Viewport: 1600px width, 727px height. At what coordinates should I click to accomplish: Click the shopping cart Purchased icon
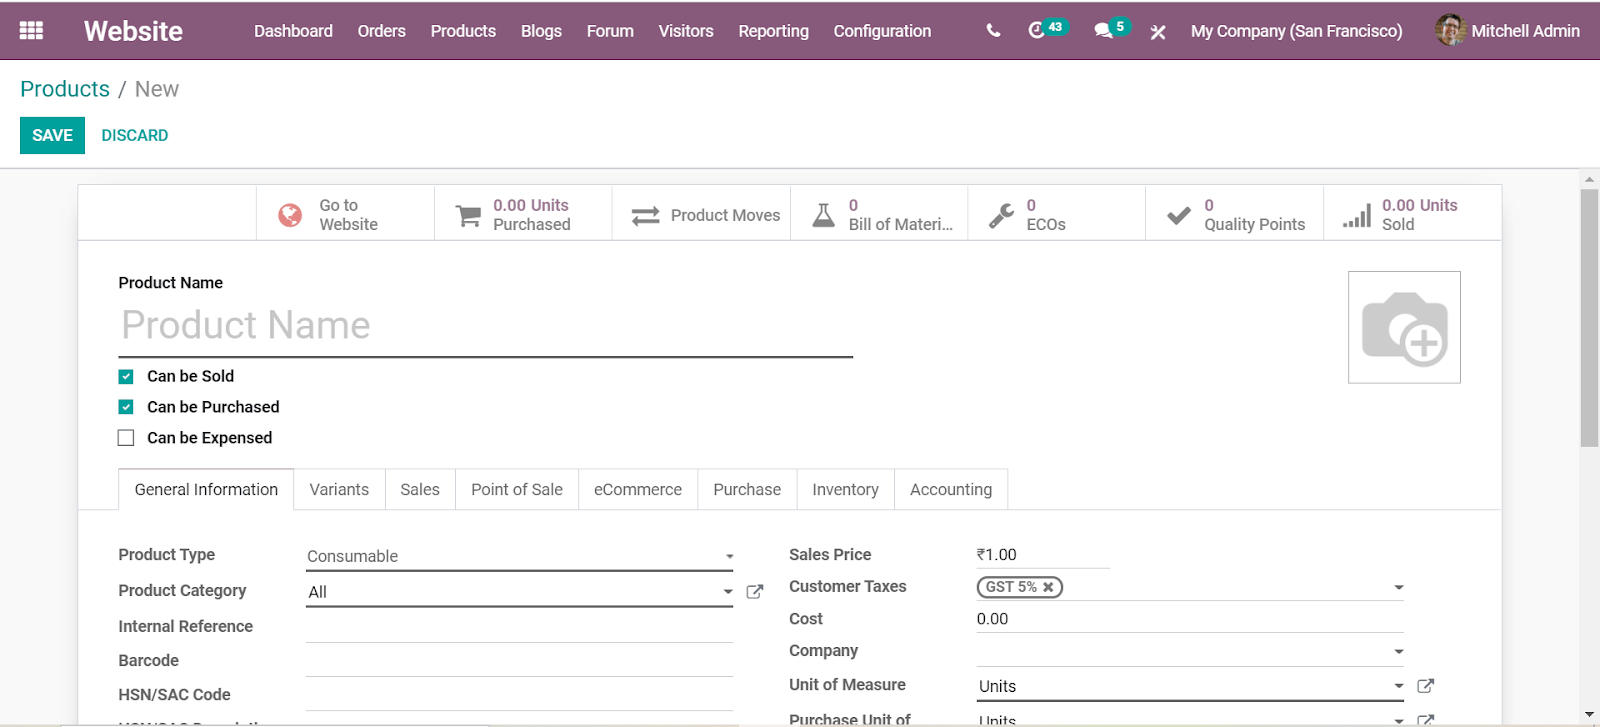coord(468,215)
